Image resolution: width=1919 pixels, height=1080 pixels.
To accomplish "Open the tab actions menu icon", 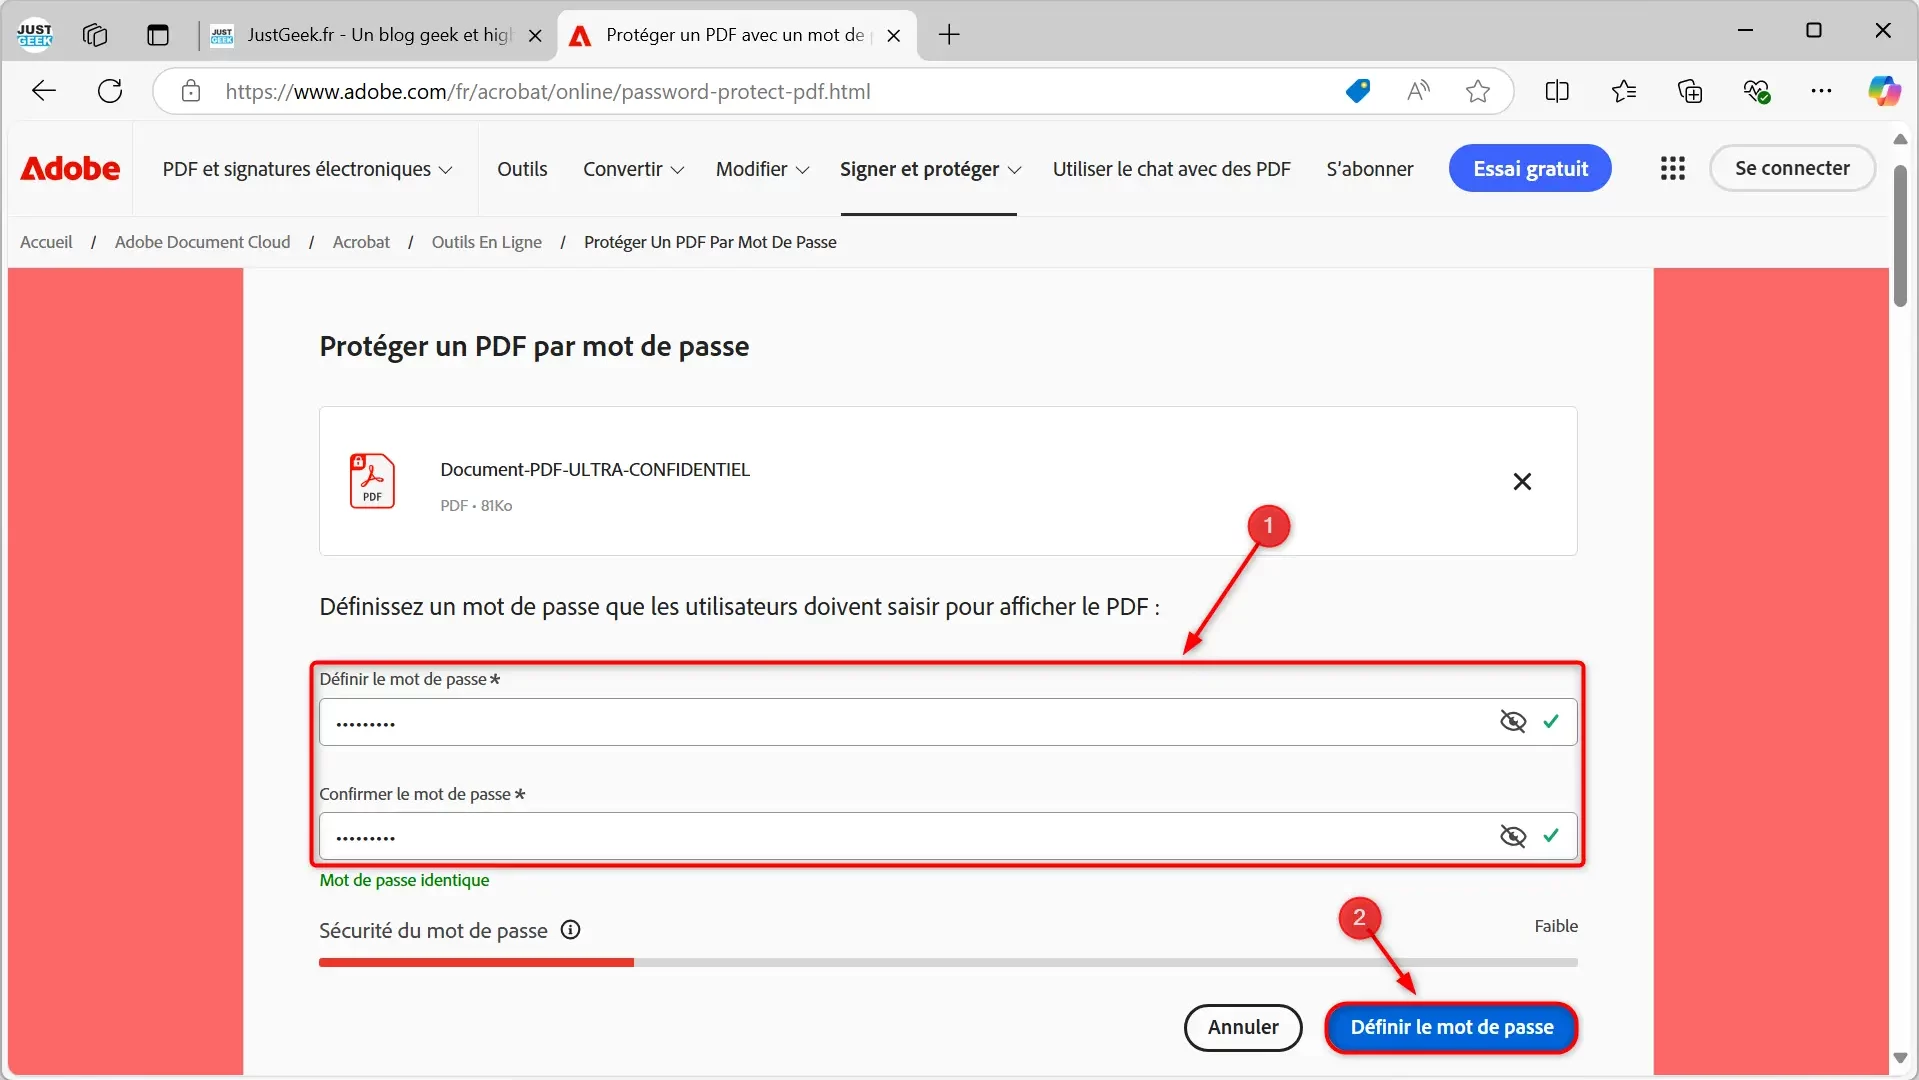I will [x=158, y=35].
